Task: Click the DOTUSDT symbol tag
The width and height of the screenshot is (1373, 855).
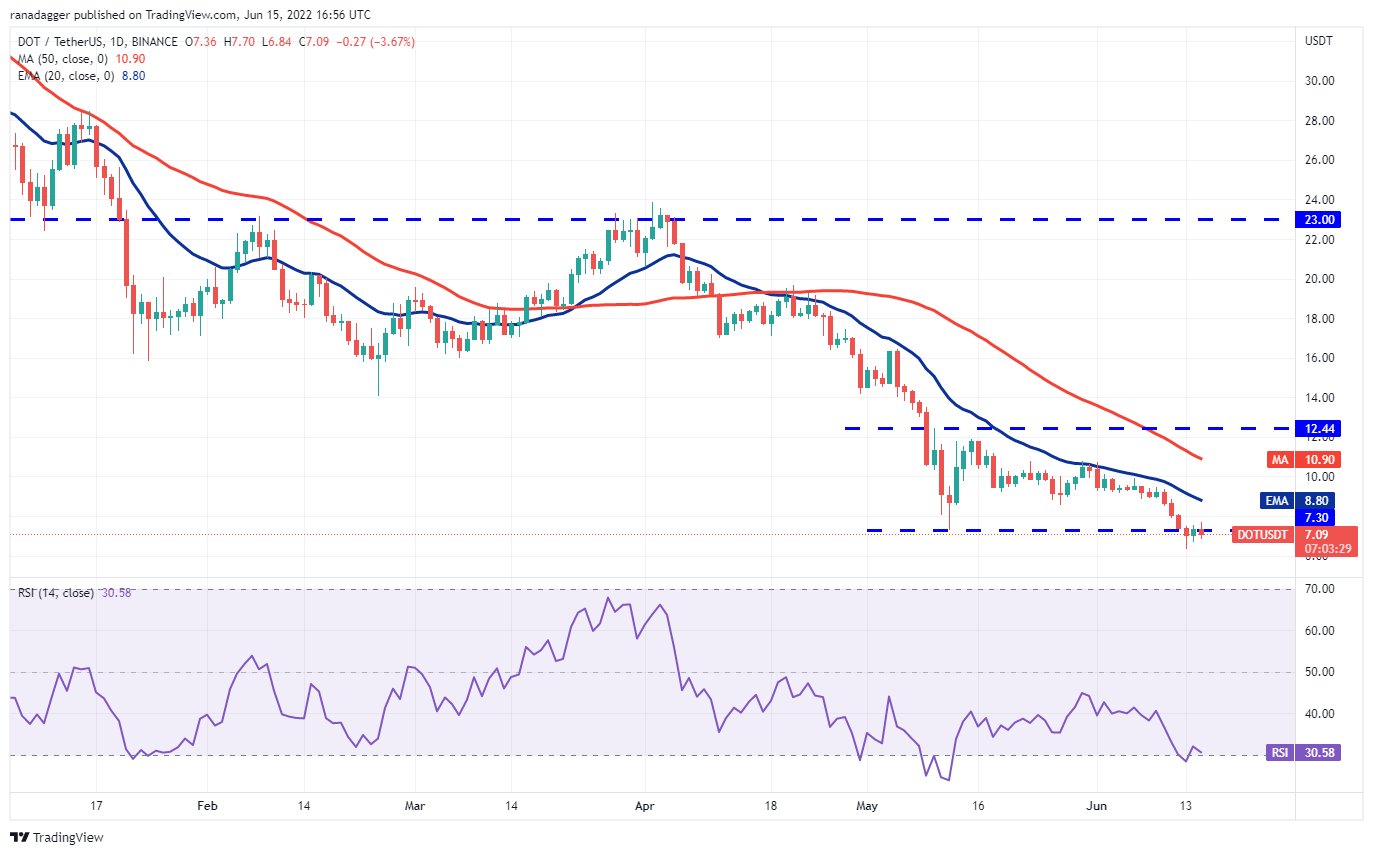Action: click(x=1262, y=534)
